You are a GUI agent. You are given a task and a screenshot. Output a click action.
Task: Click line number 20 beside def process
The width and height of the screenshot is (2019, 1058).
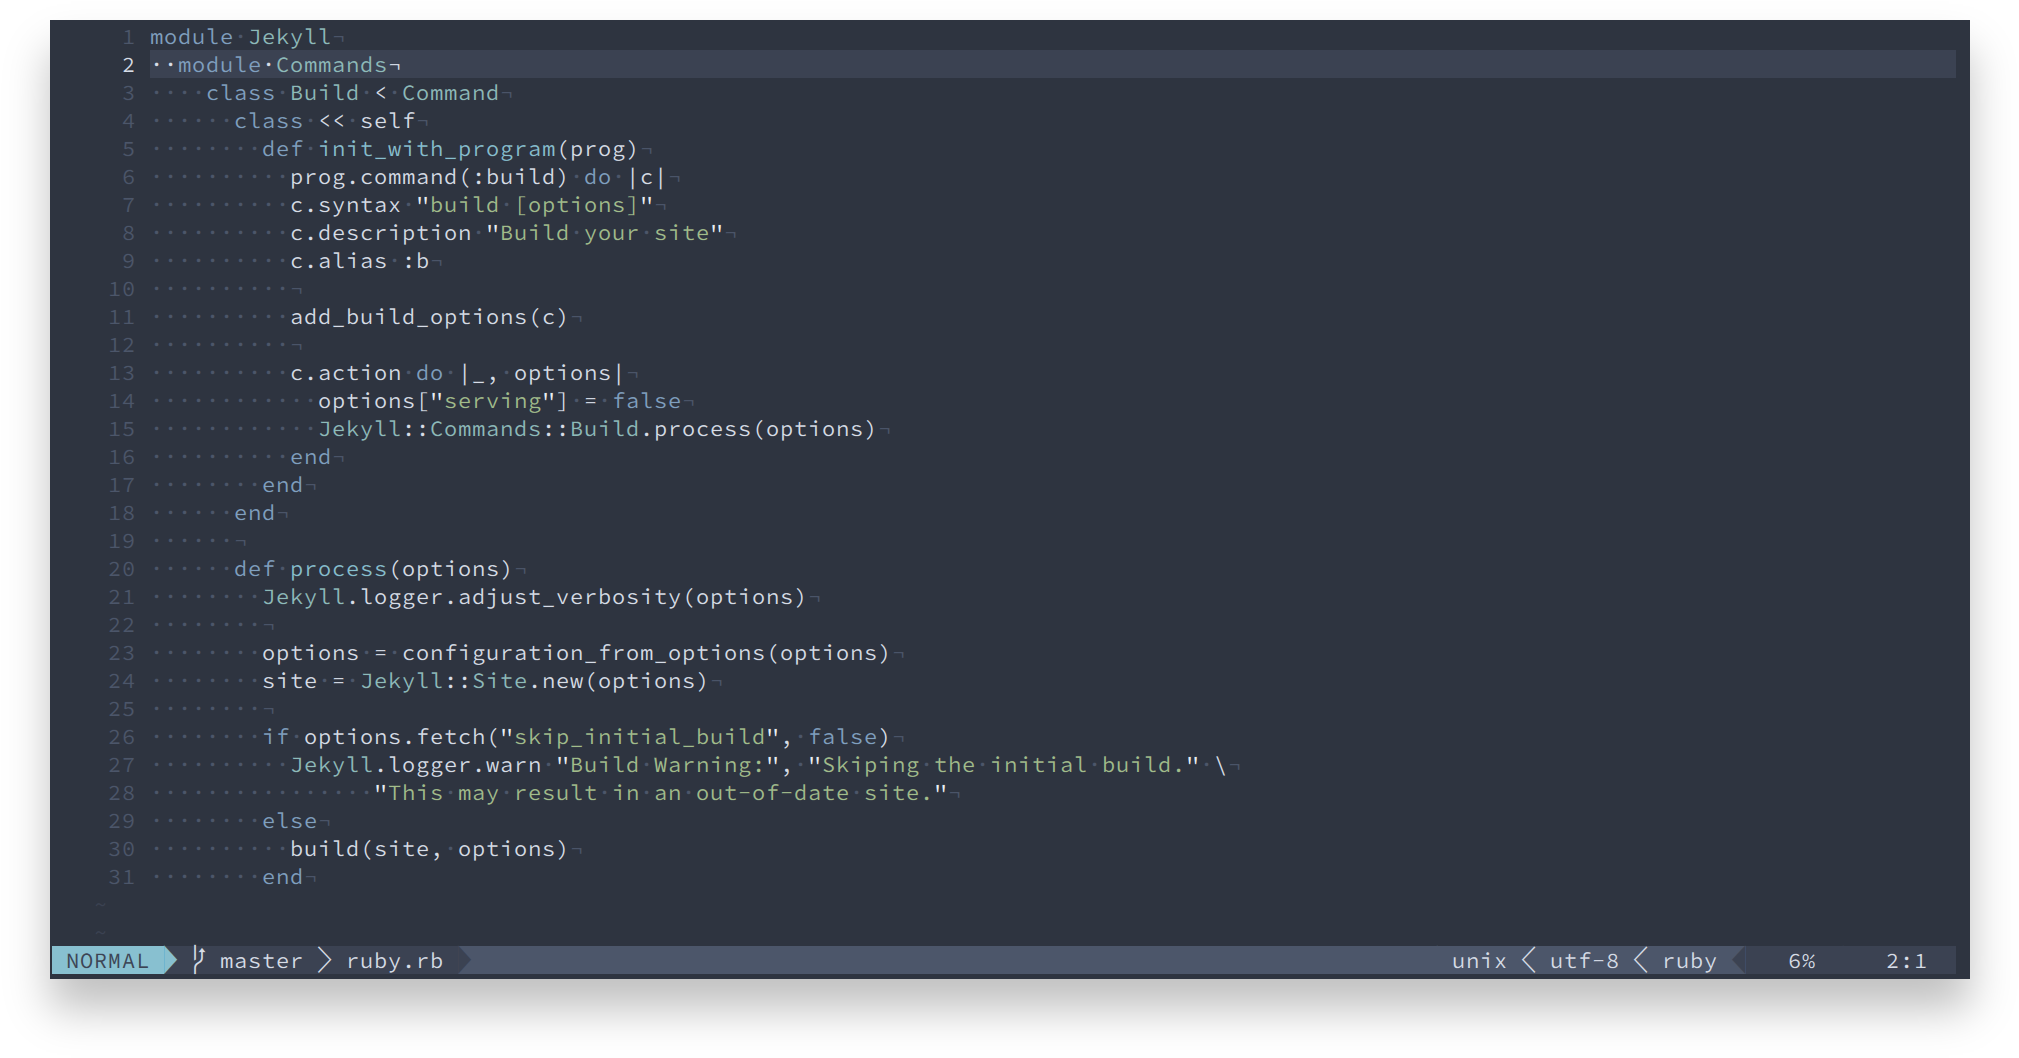click(120, 569)
